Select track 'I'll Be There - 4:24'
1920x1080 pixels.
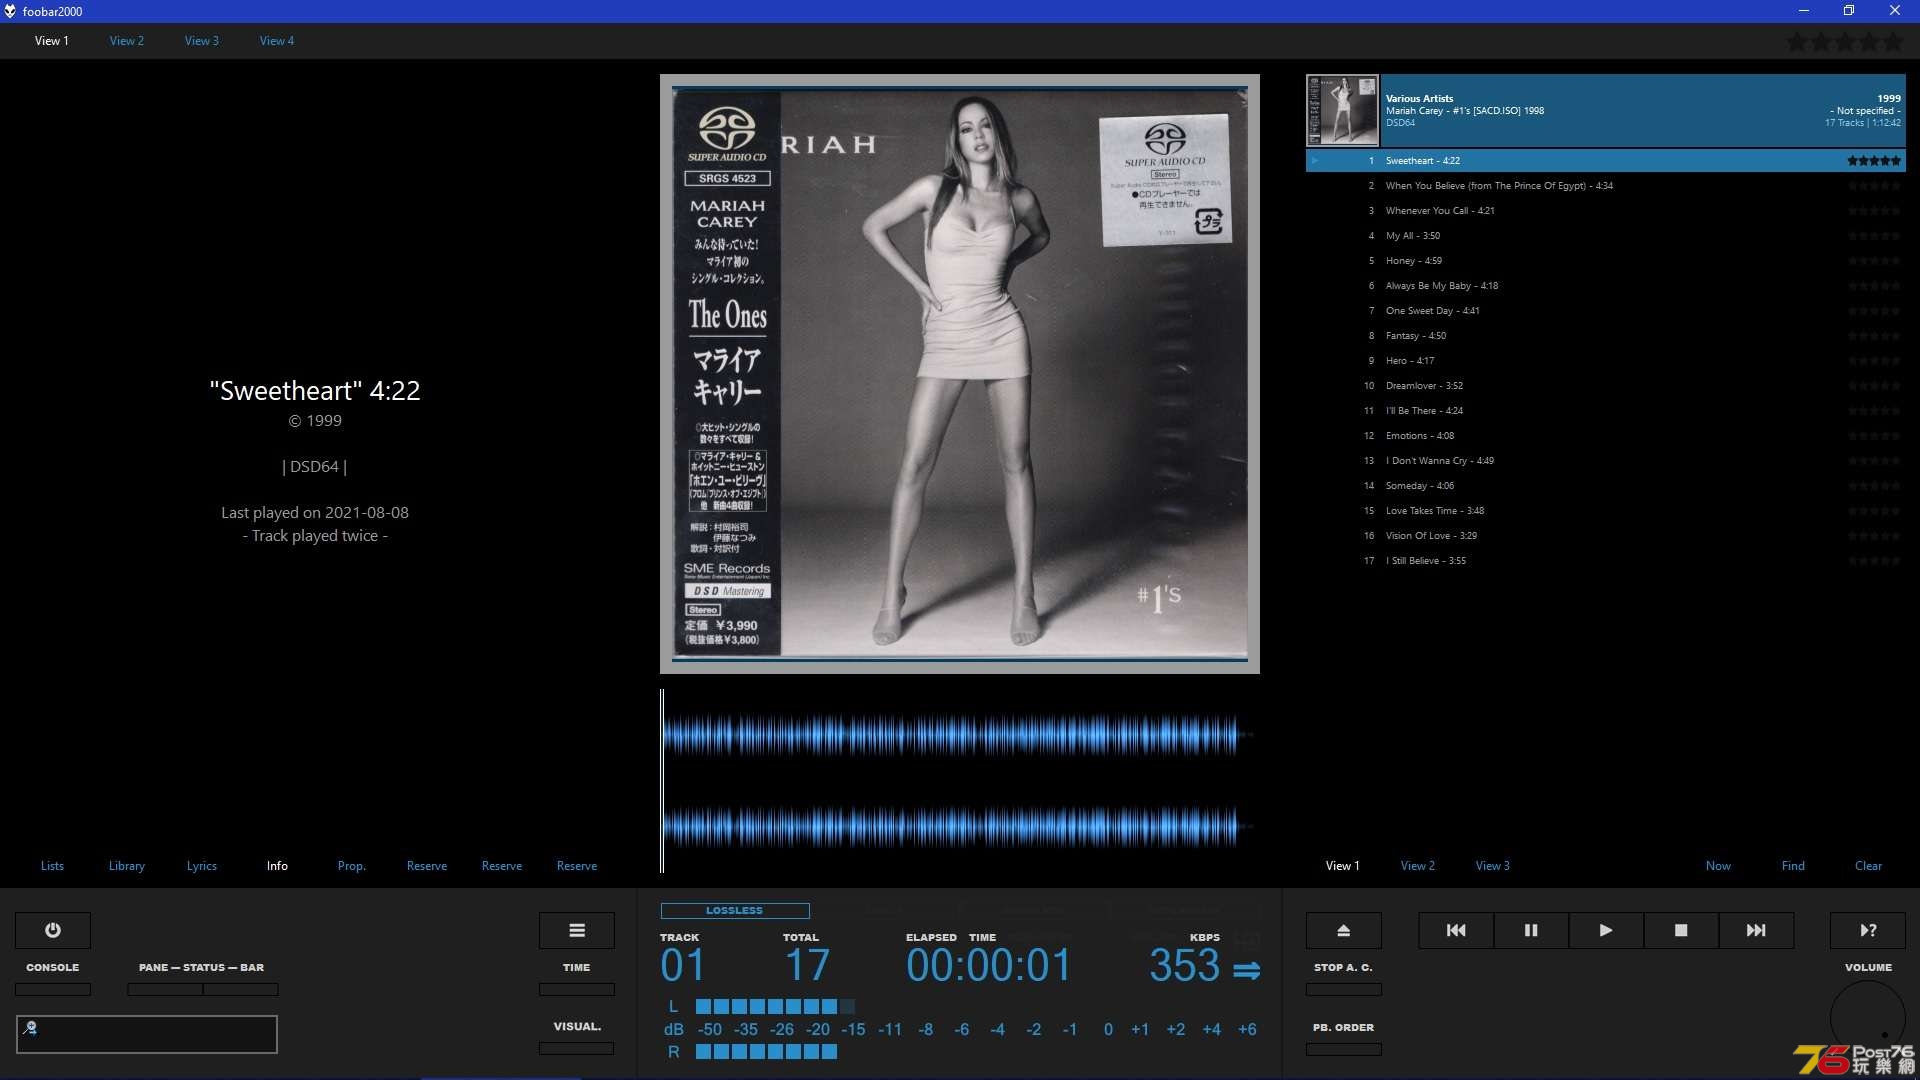point(1605,411)
